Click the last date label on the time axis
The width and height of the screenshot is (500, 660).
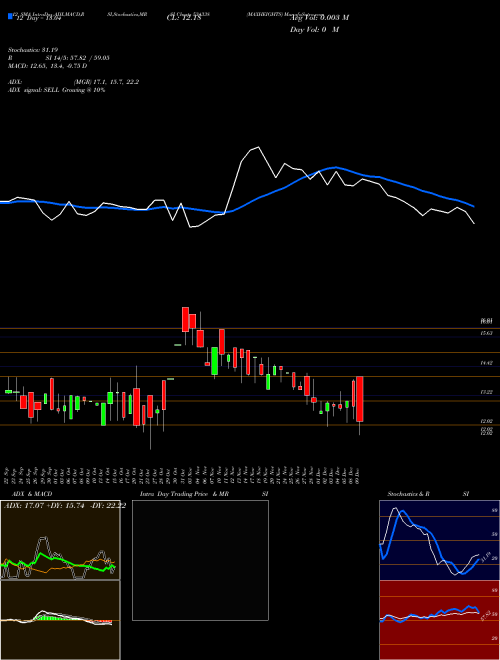coord(357,475)
